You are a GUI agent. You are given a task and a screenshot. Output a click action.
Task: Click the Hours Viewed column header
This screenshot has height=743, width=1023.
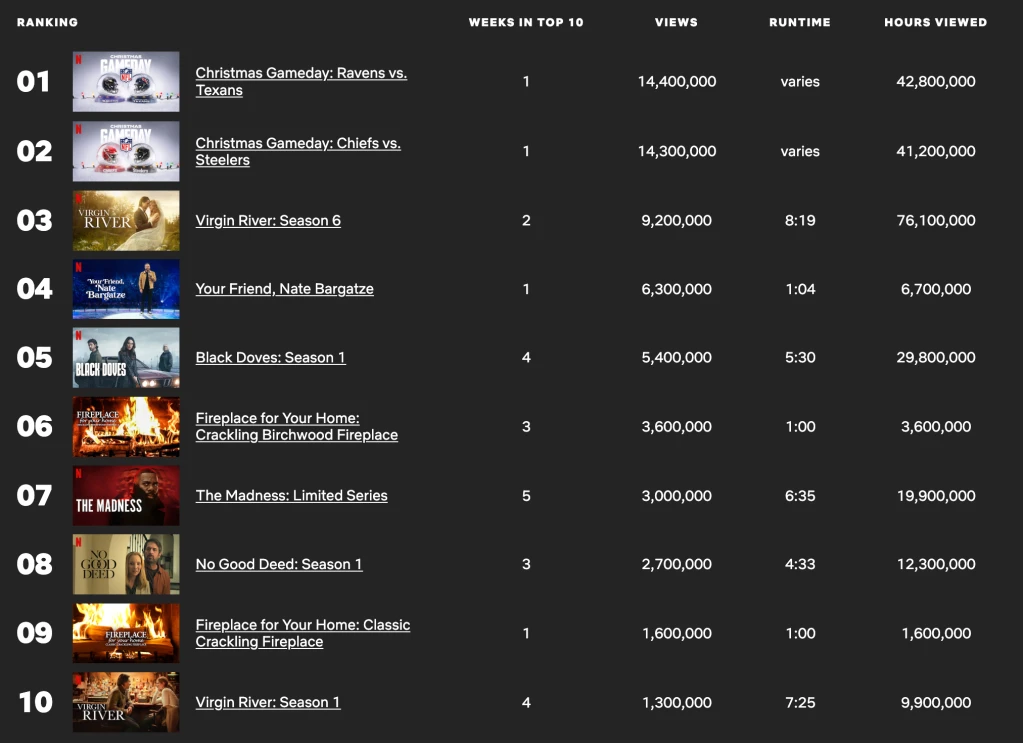936,22
